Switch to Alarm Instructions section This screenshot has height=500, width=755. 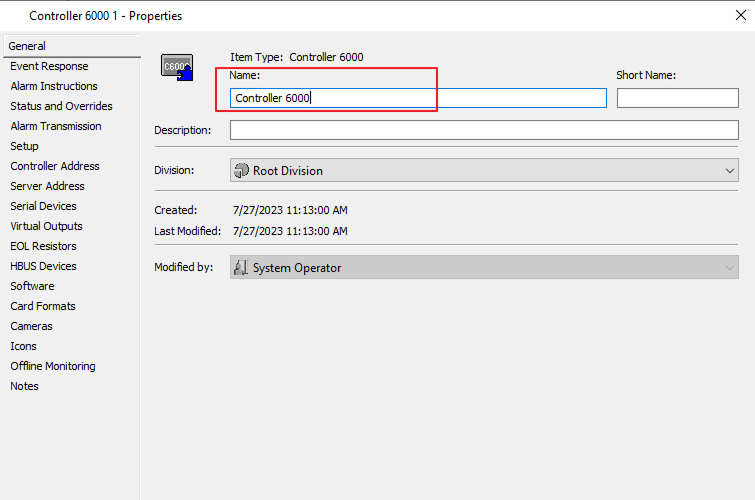click(x=54, y=86)
